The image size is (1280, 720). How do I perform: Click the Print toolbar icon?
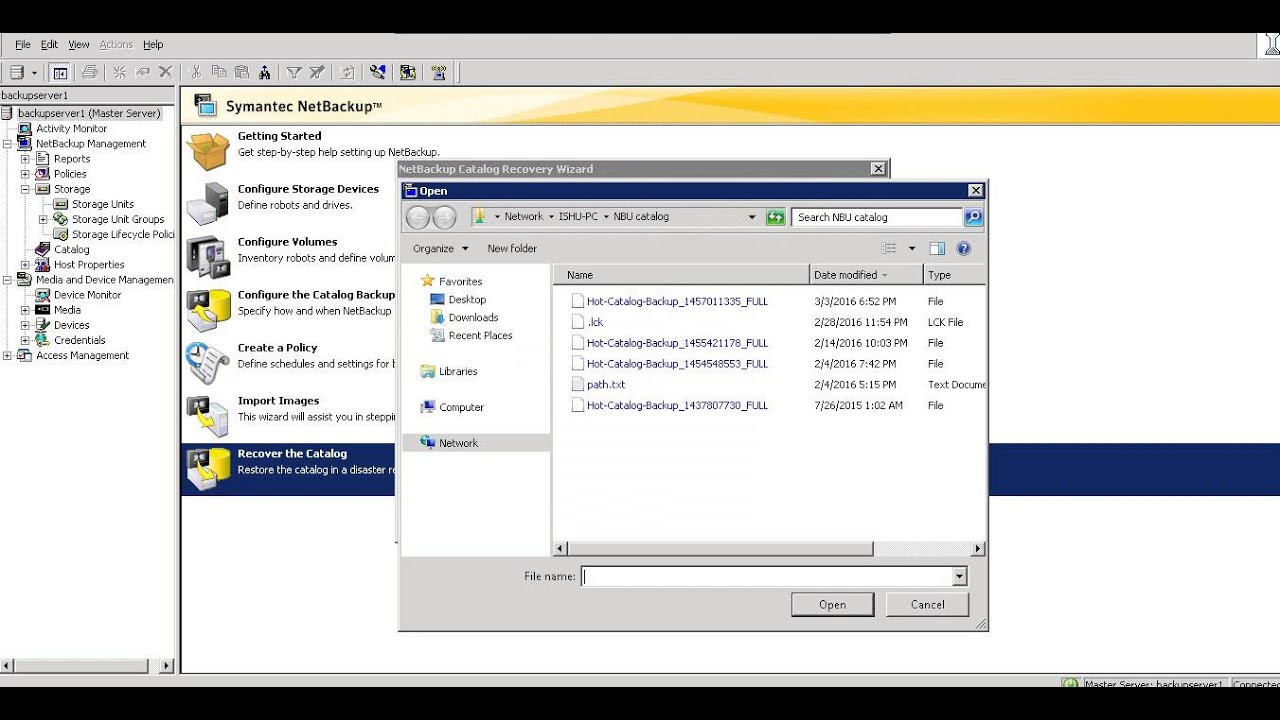click(90, 72)
